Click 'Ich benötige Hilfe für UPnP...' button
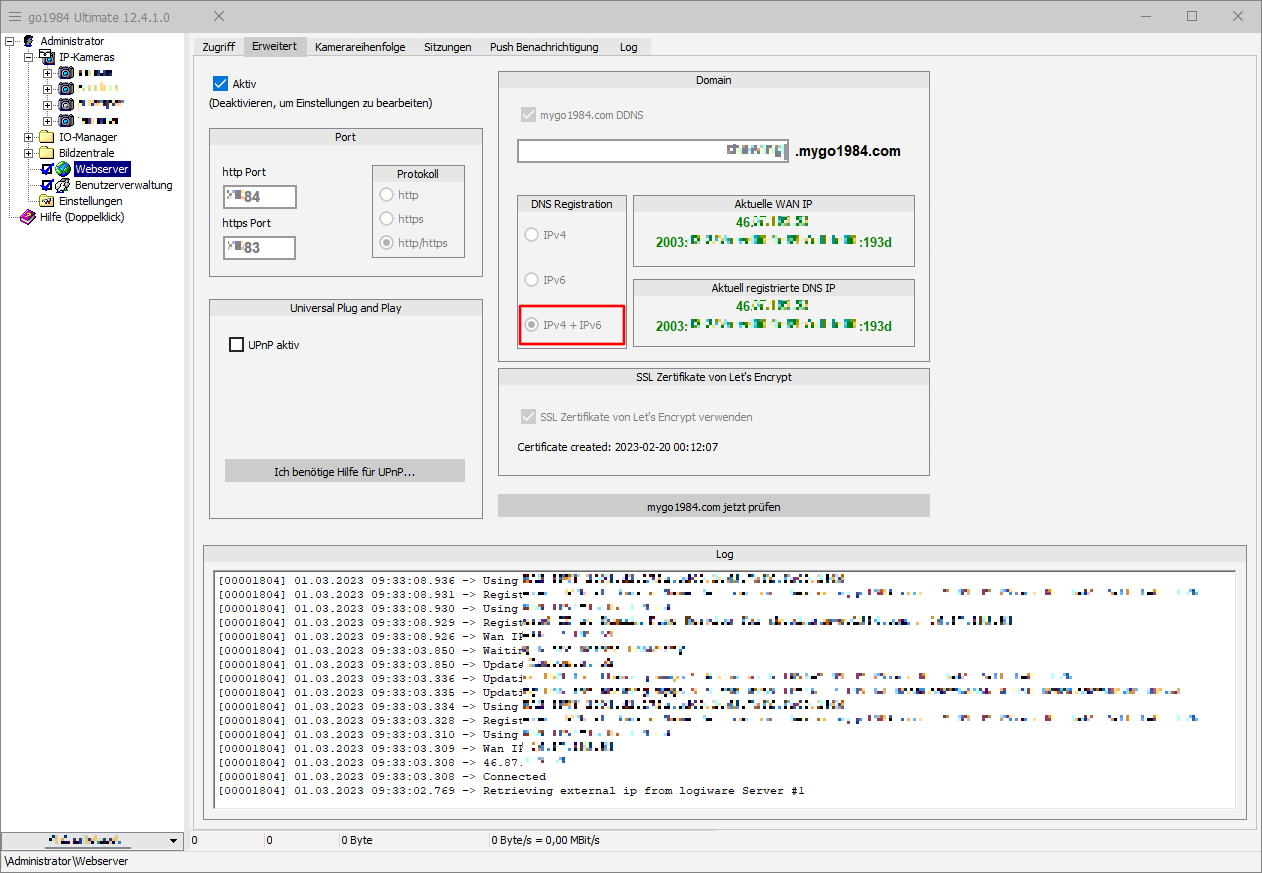The height and width of the screenshot is (873, 1262). (x=344, y=472)
